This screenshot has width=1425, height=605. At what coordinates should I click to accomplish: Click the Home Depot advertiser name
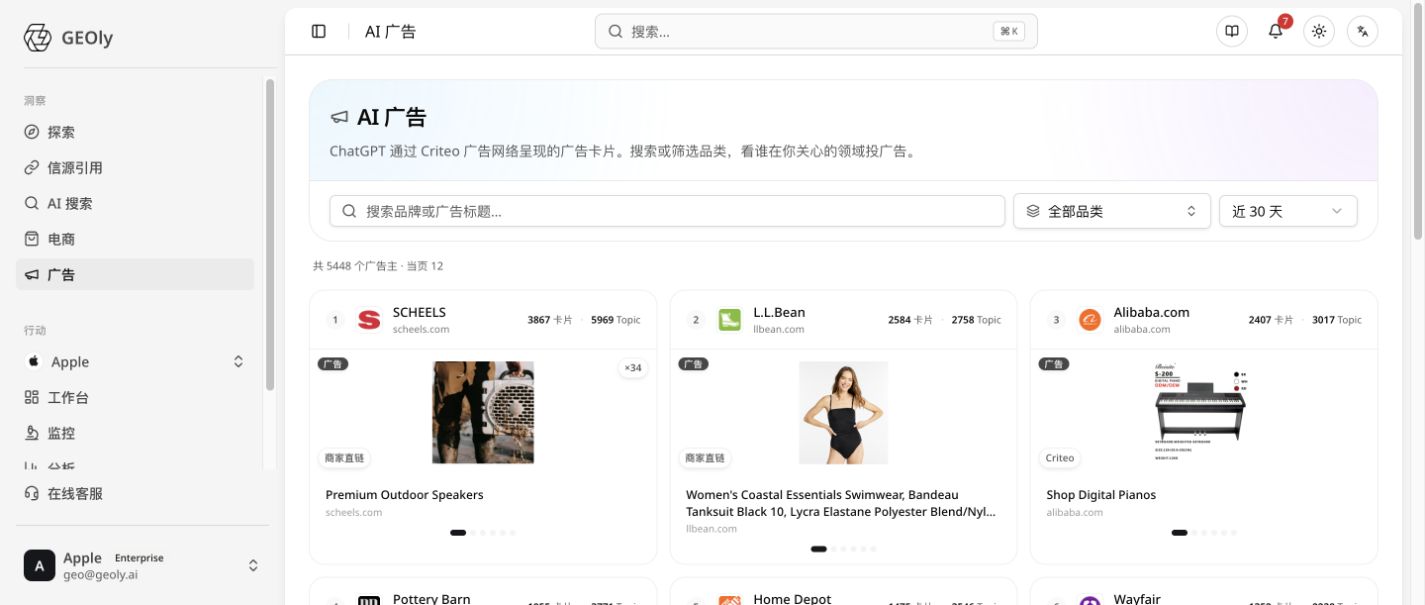[x=792, y=598]
